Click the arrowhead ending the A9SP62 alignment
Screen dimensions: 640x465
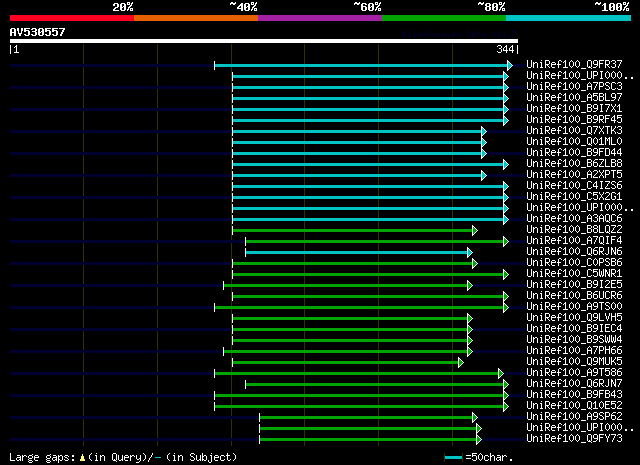tap(475, 418)
